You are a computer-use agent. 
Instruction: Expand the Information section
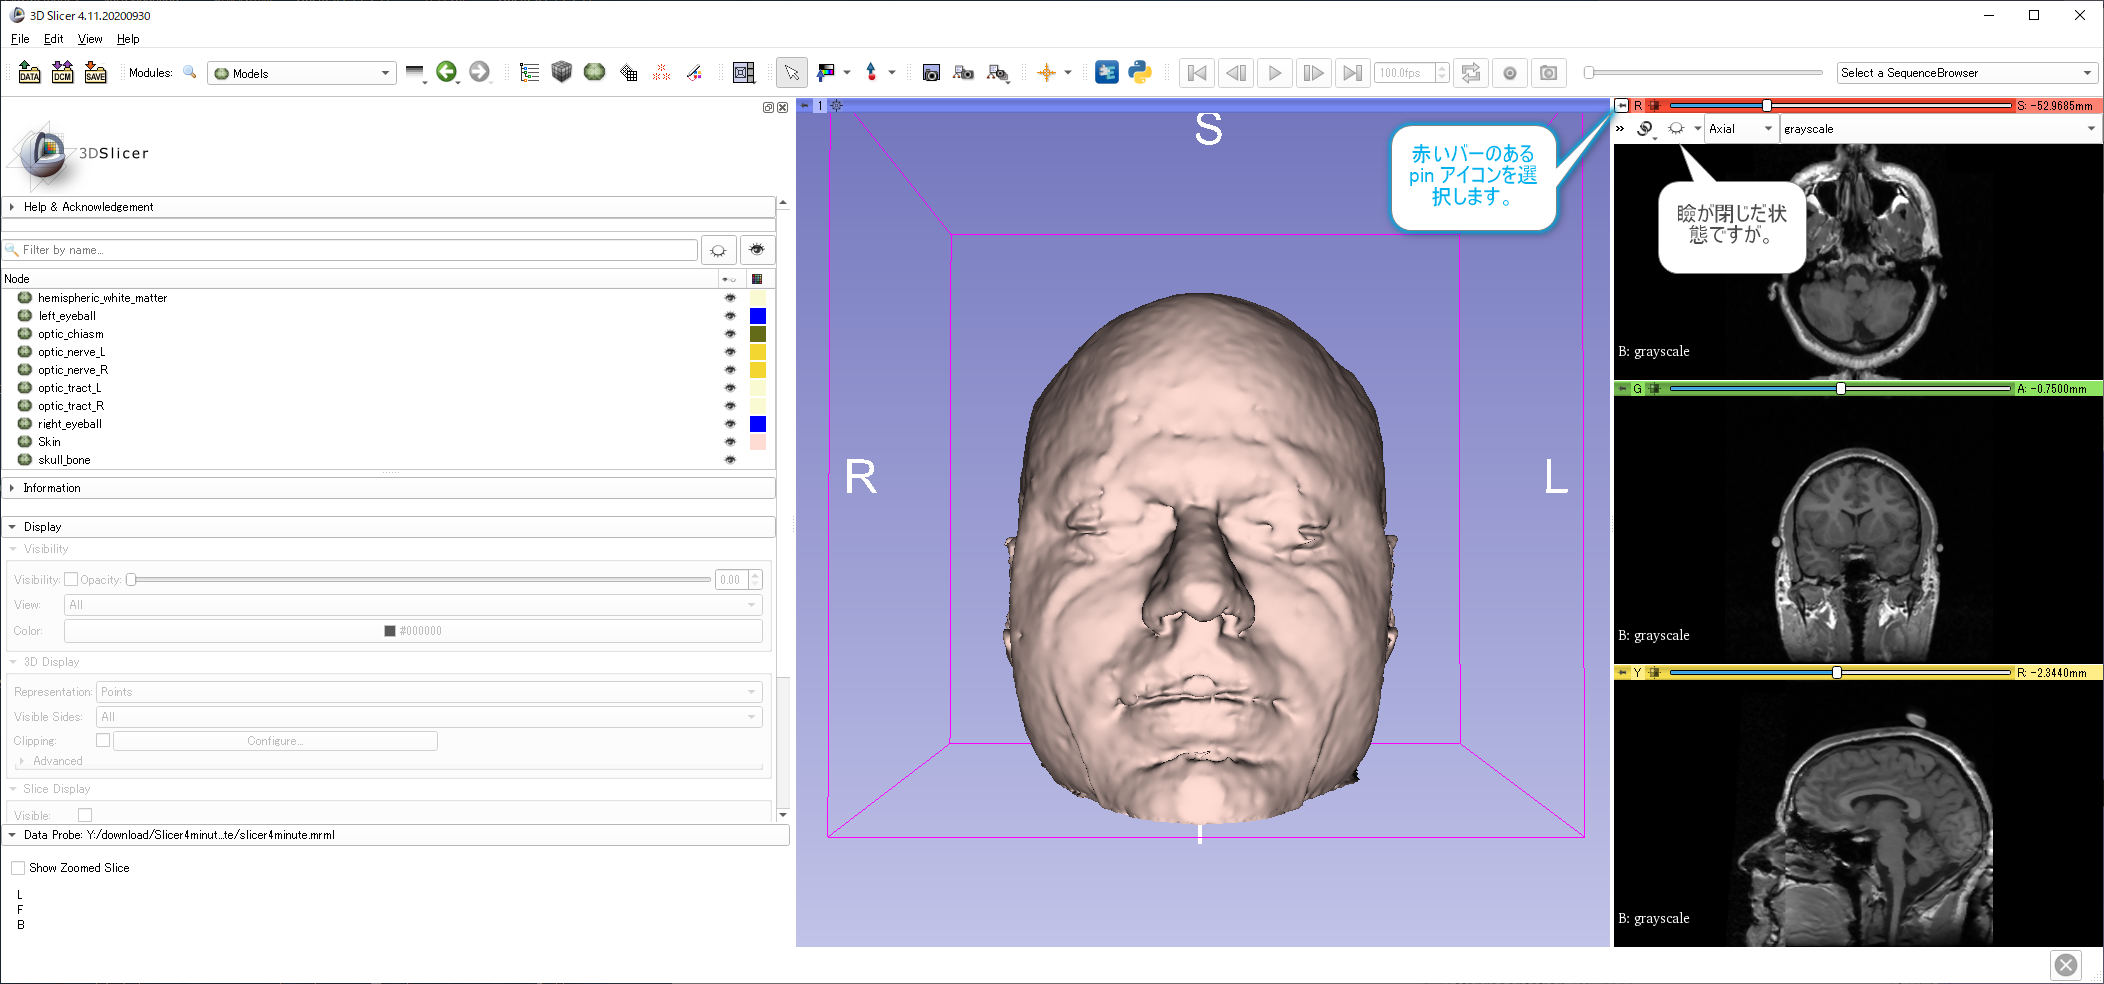[52, 488]
